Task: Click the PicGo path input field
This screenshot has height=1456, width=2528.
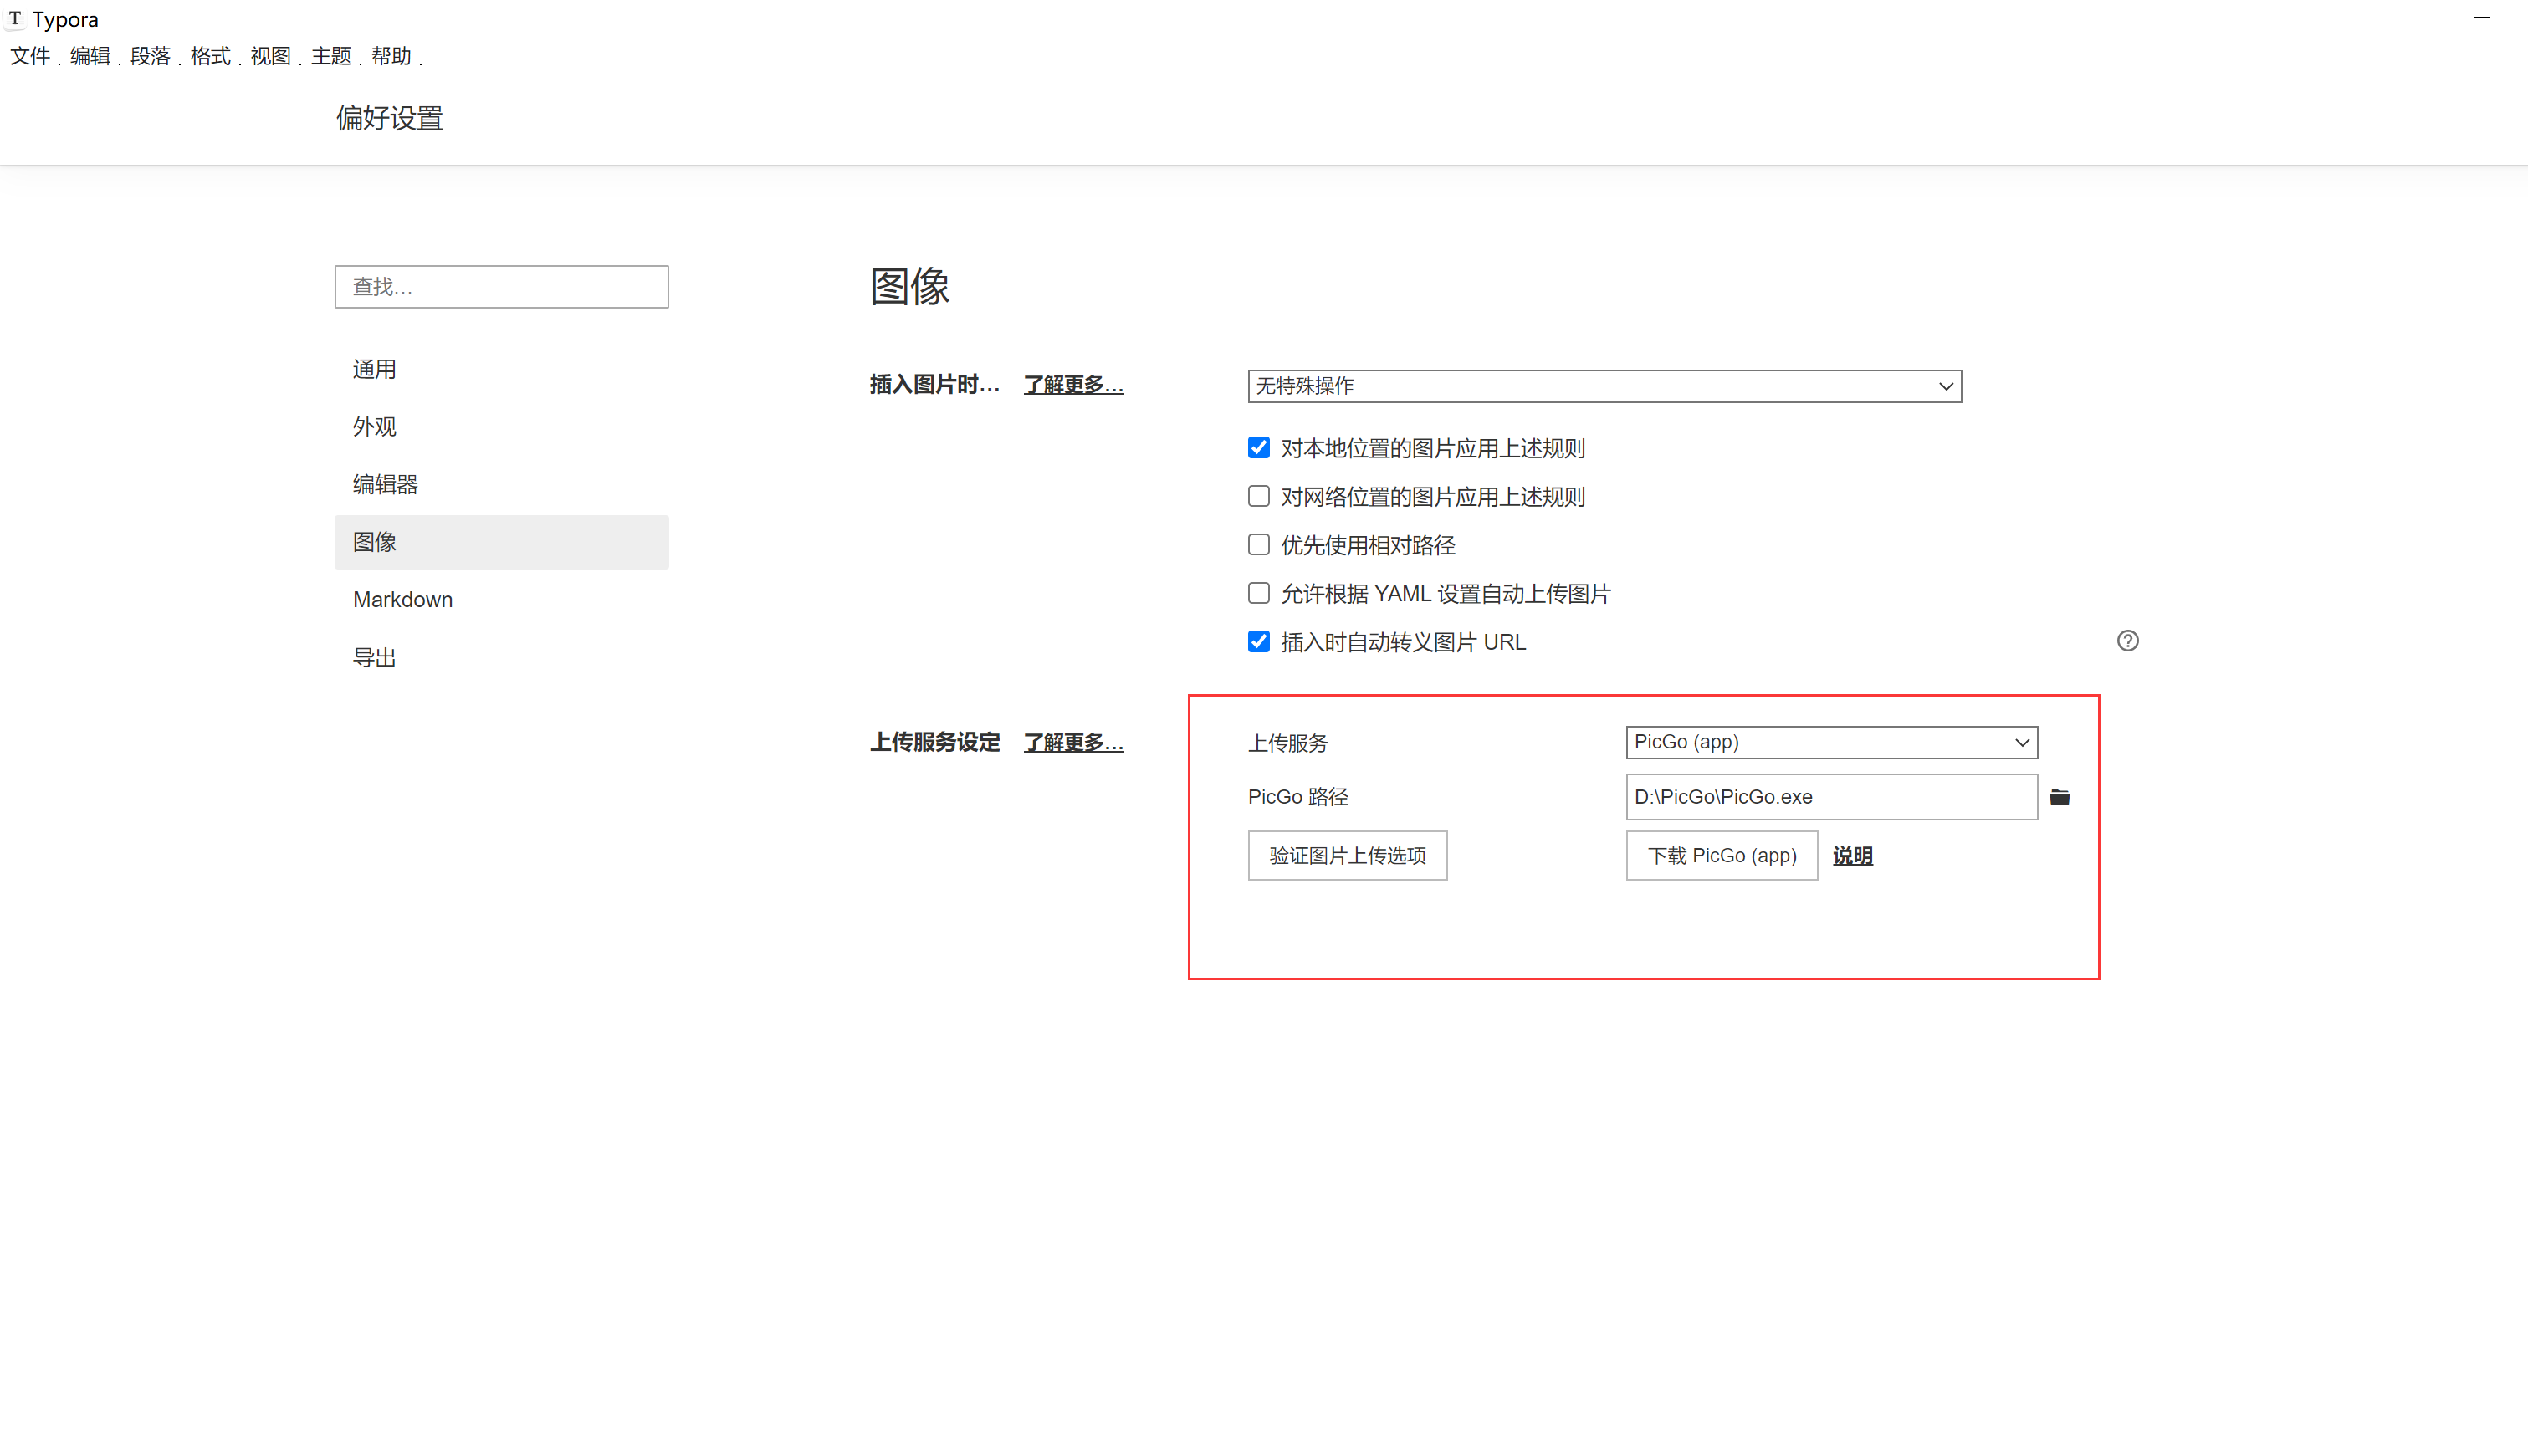Action: tap(1831, 797)
